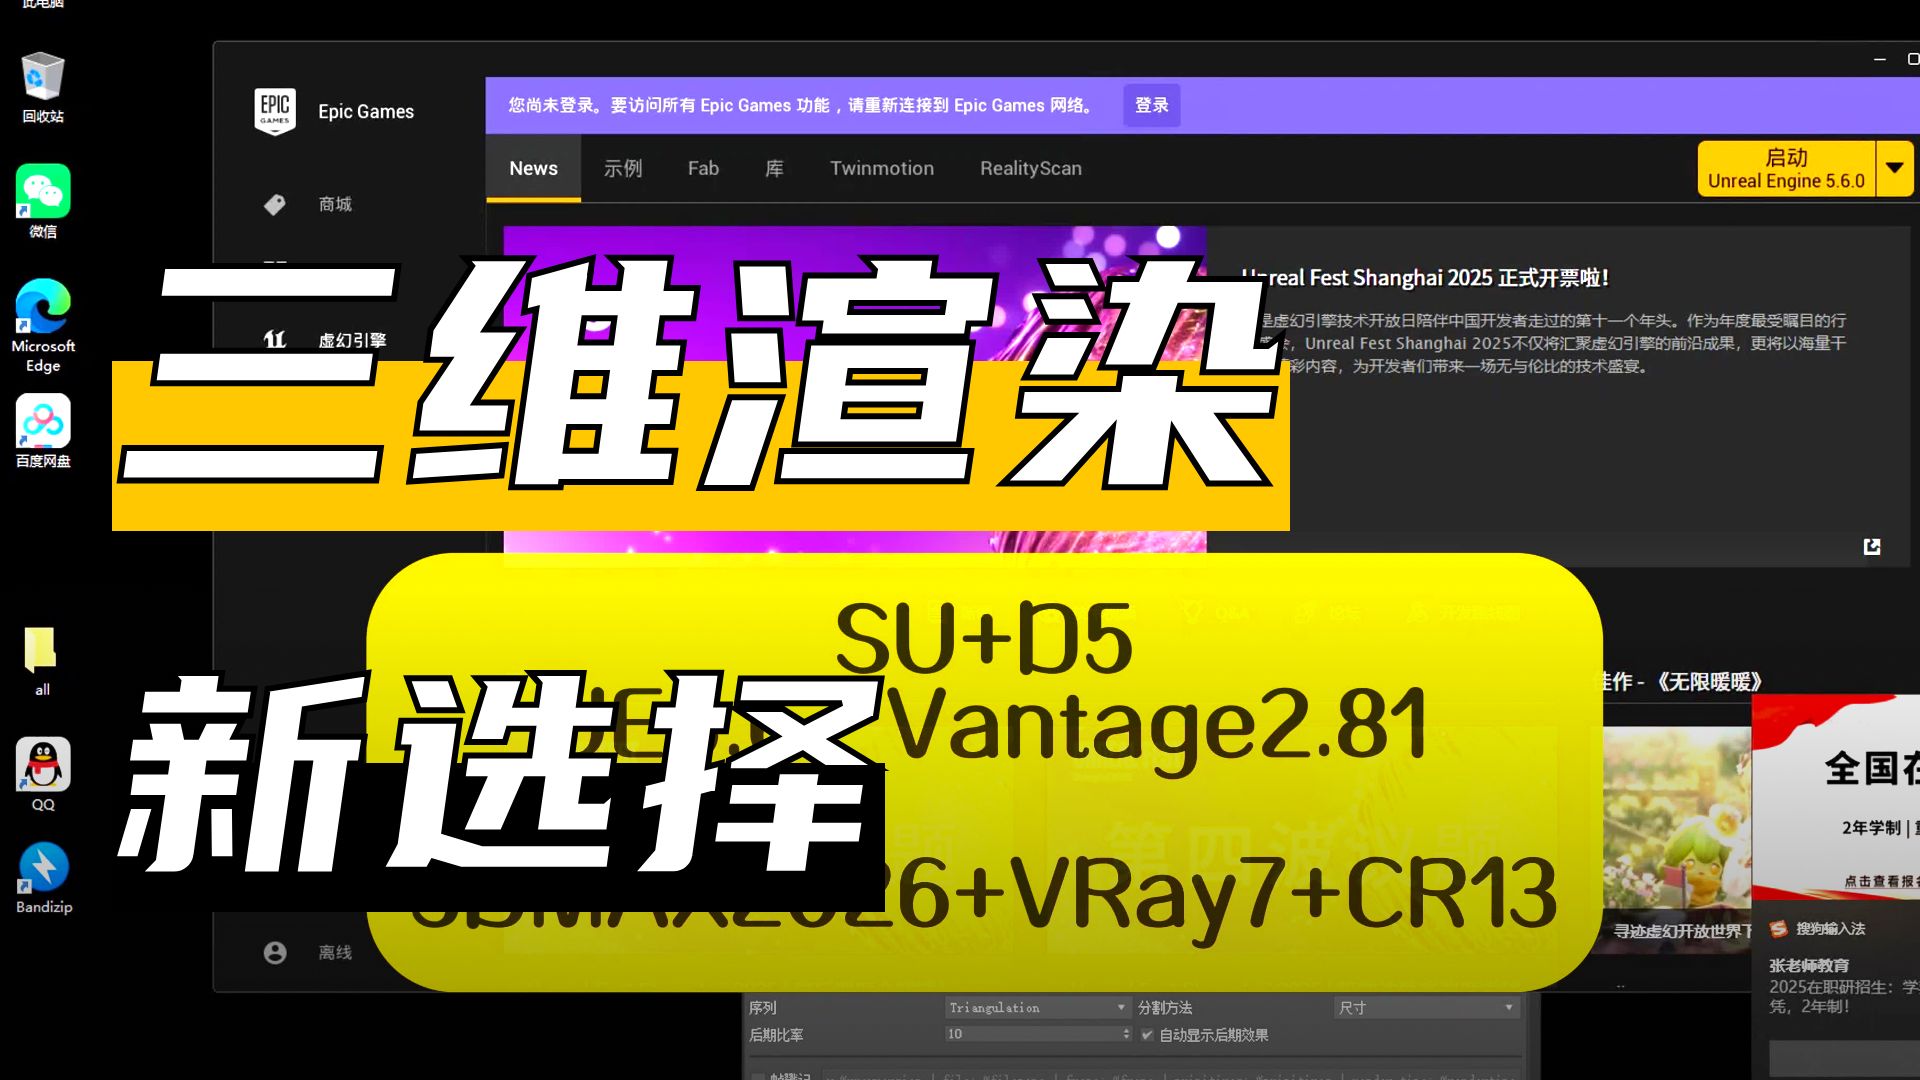This screenshot has height=1080, width=1920.
Task: Open the 《无限暖暖》 featured article title
Action: coord(1679,682)
